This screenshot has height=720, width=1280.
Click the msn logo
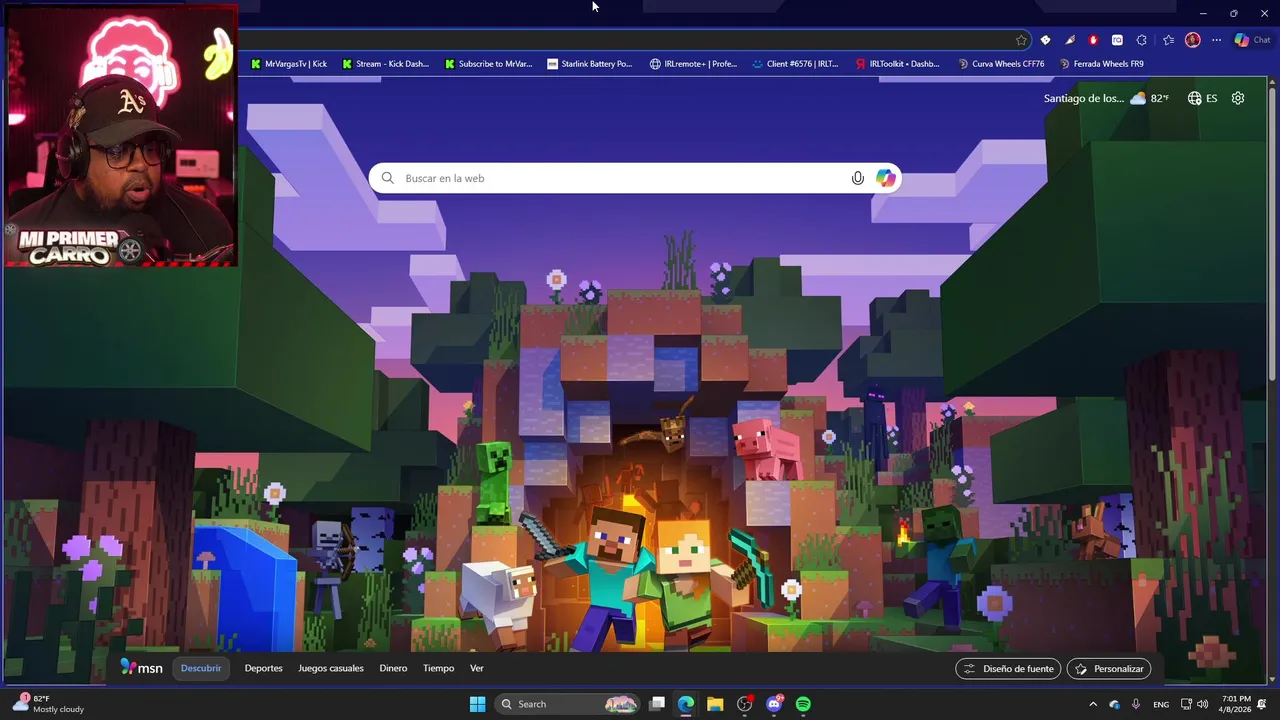click(141, 668)
